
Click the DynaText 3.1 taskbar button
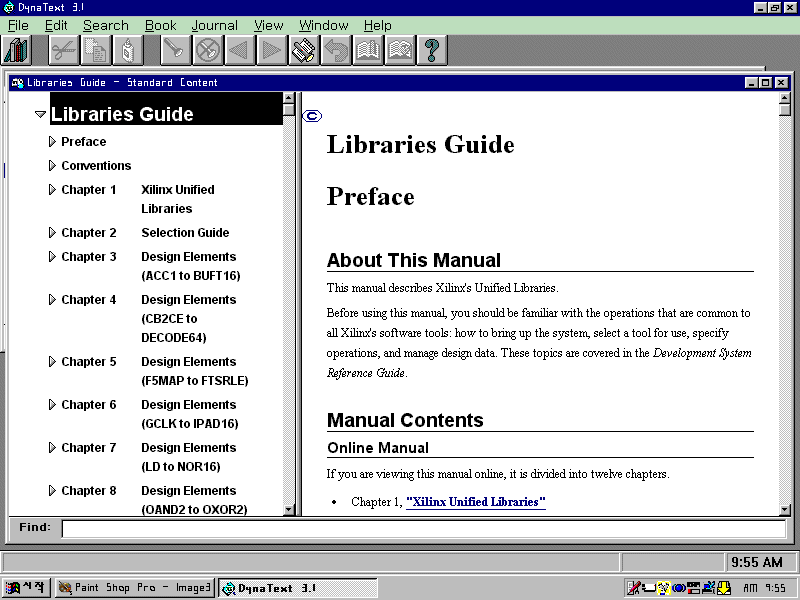(298, 588)
